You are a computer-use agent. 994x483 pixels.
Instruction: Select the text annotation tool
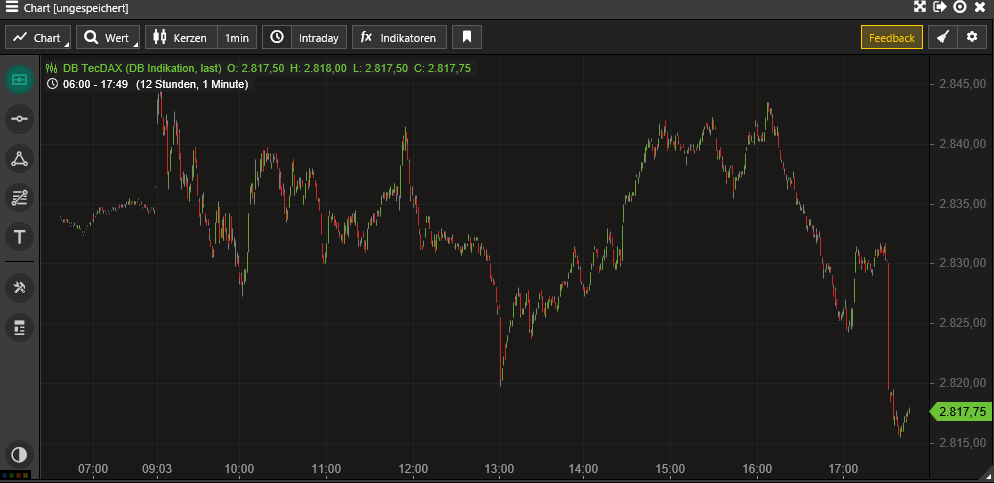[x=19, y=237]
